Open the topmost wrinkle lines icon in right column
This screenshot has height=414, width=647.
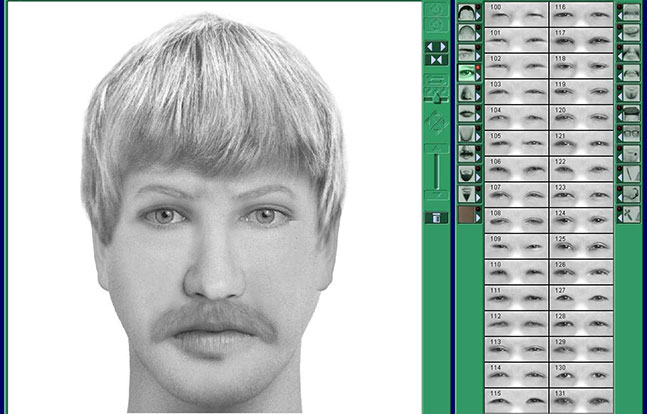631,12
